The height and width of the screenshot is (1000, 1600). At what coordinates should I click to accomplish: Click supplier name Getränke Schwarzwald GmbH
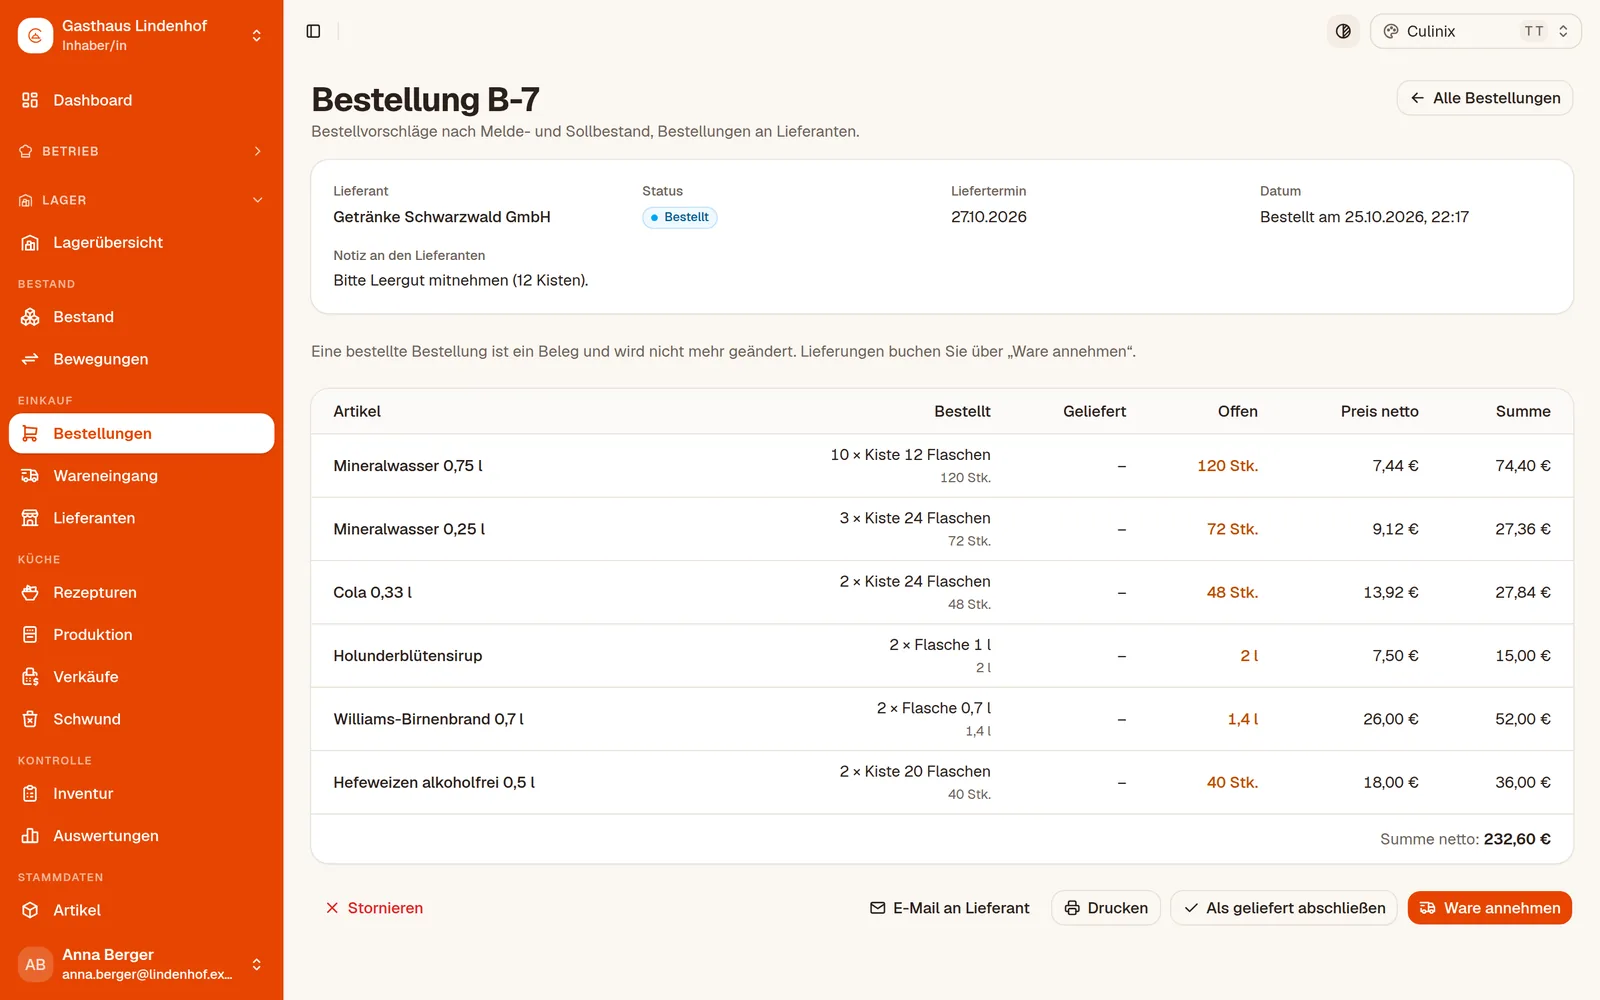(442, 217)
